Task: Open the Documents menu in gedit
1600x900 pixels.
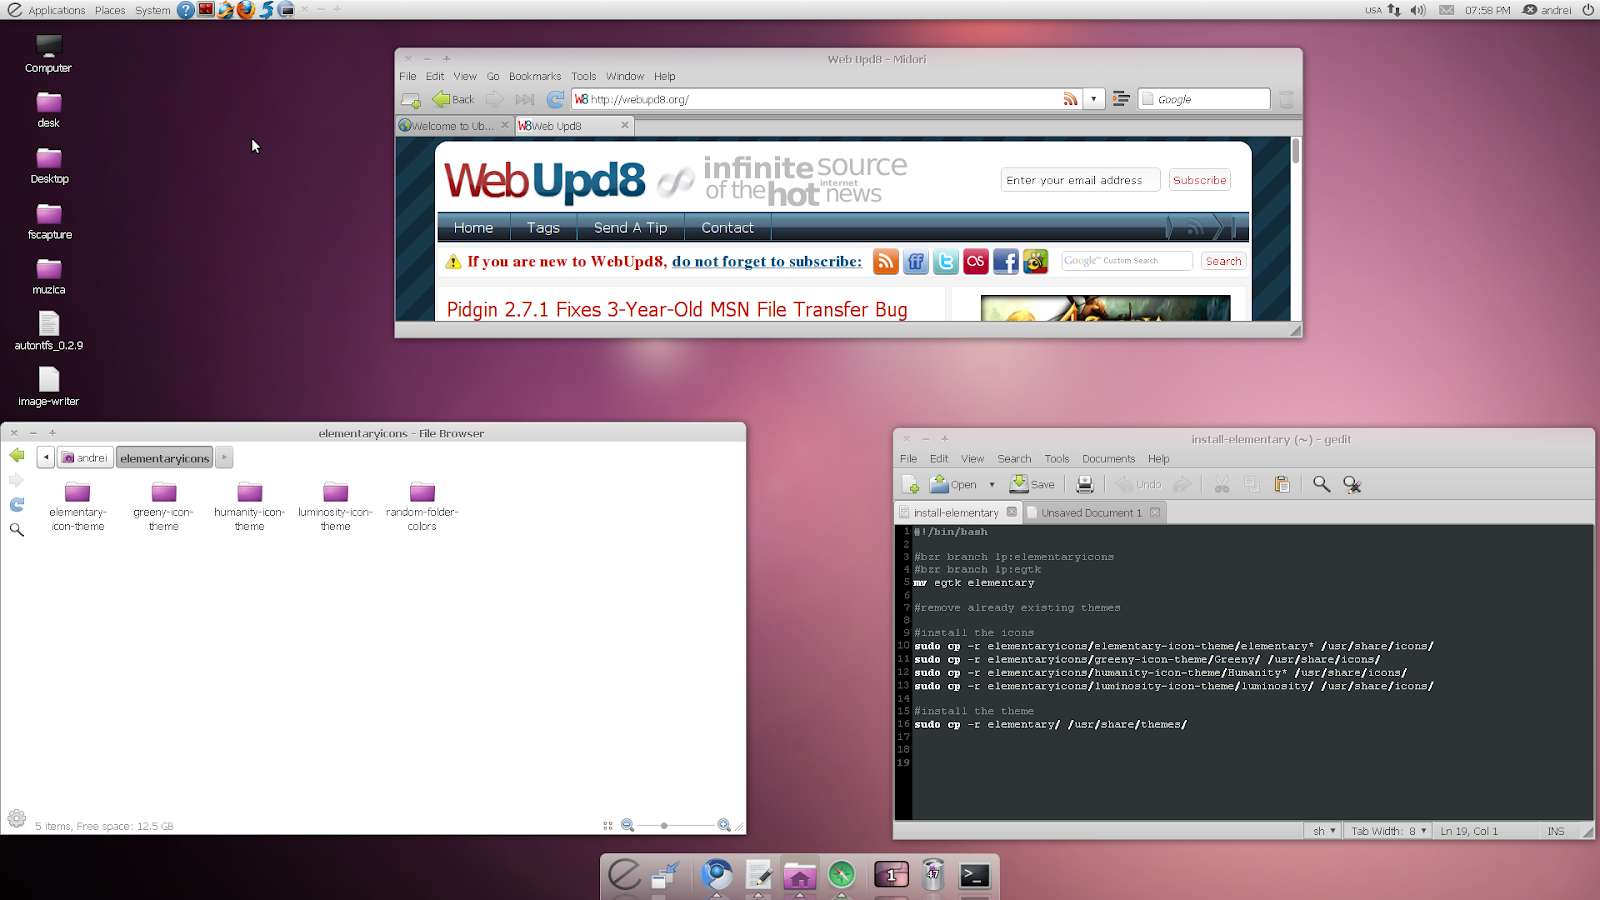Action: tap(1108, 459)
